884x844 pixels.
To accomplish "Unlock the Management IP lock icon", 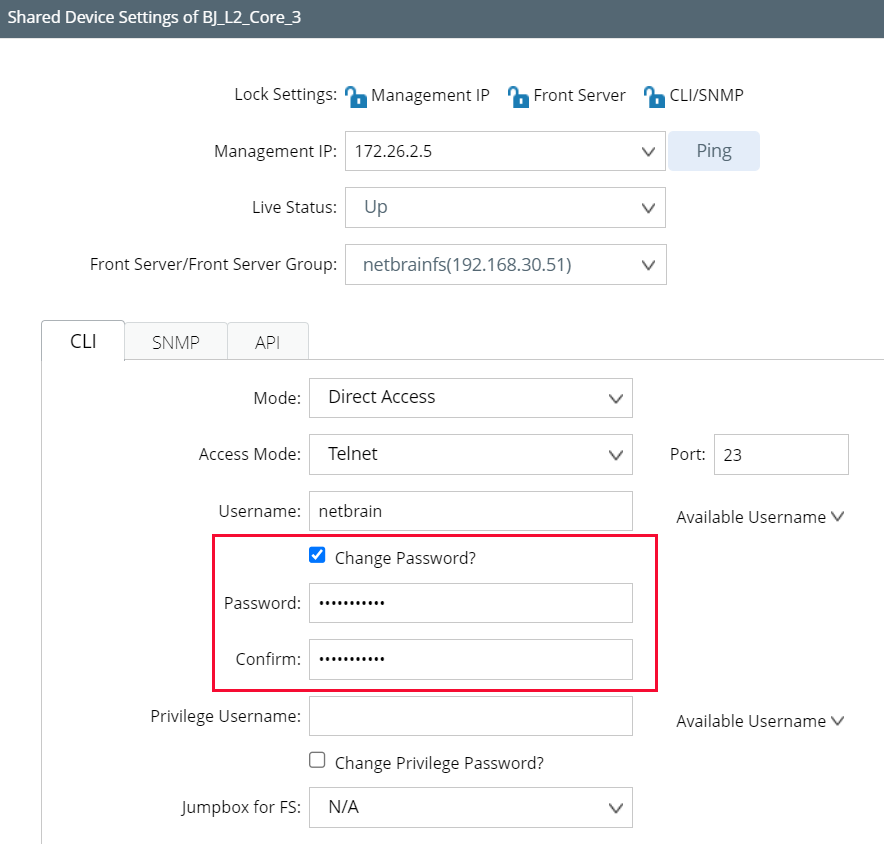I will pos(356,95).
